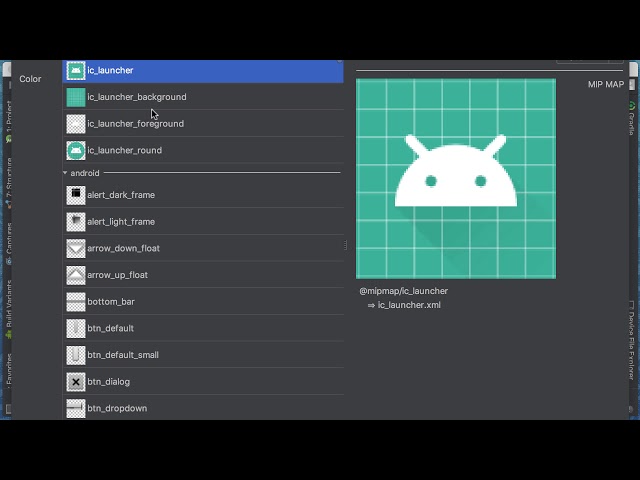Click the bottom_bar preview icon
This screenshot has width=640, height=480.
[x=76, y=302]
